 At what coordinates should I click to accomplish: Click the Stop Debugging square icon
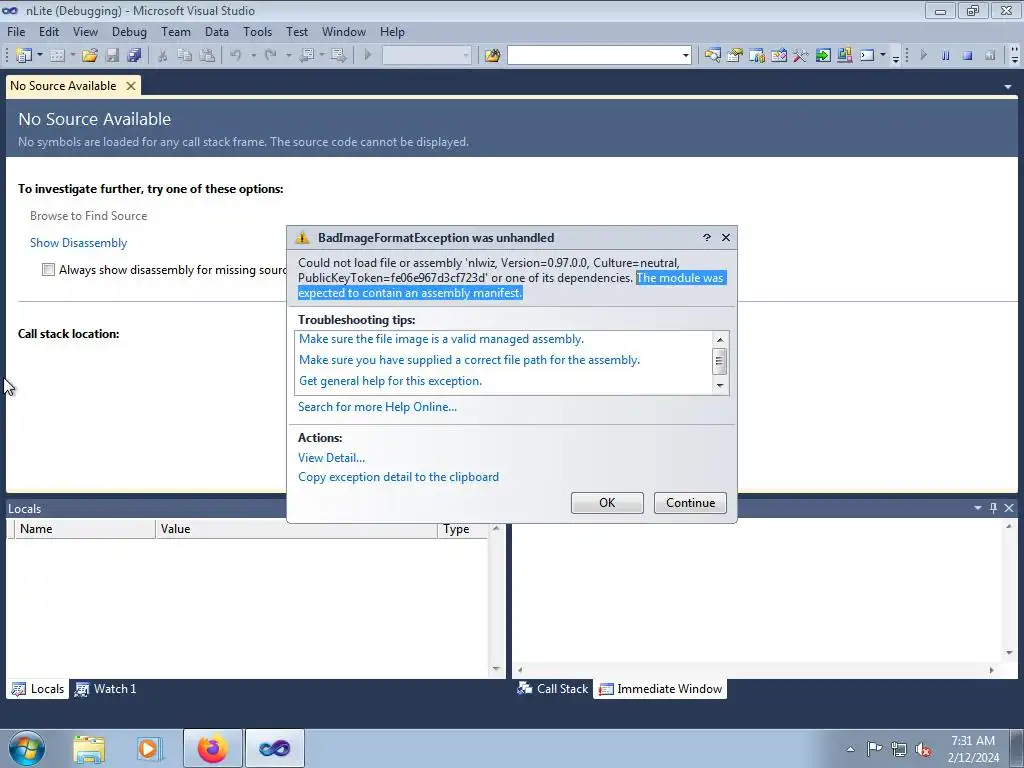pos(968,56)
